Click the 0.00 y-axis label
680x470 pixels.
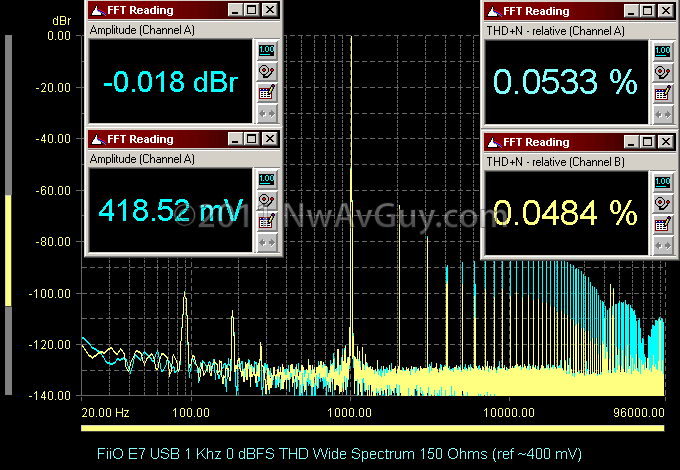[x=59, y=36]
